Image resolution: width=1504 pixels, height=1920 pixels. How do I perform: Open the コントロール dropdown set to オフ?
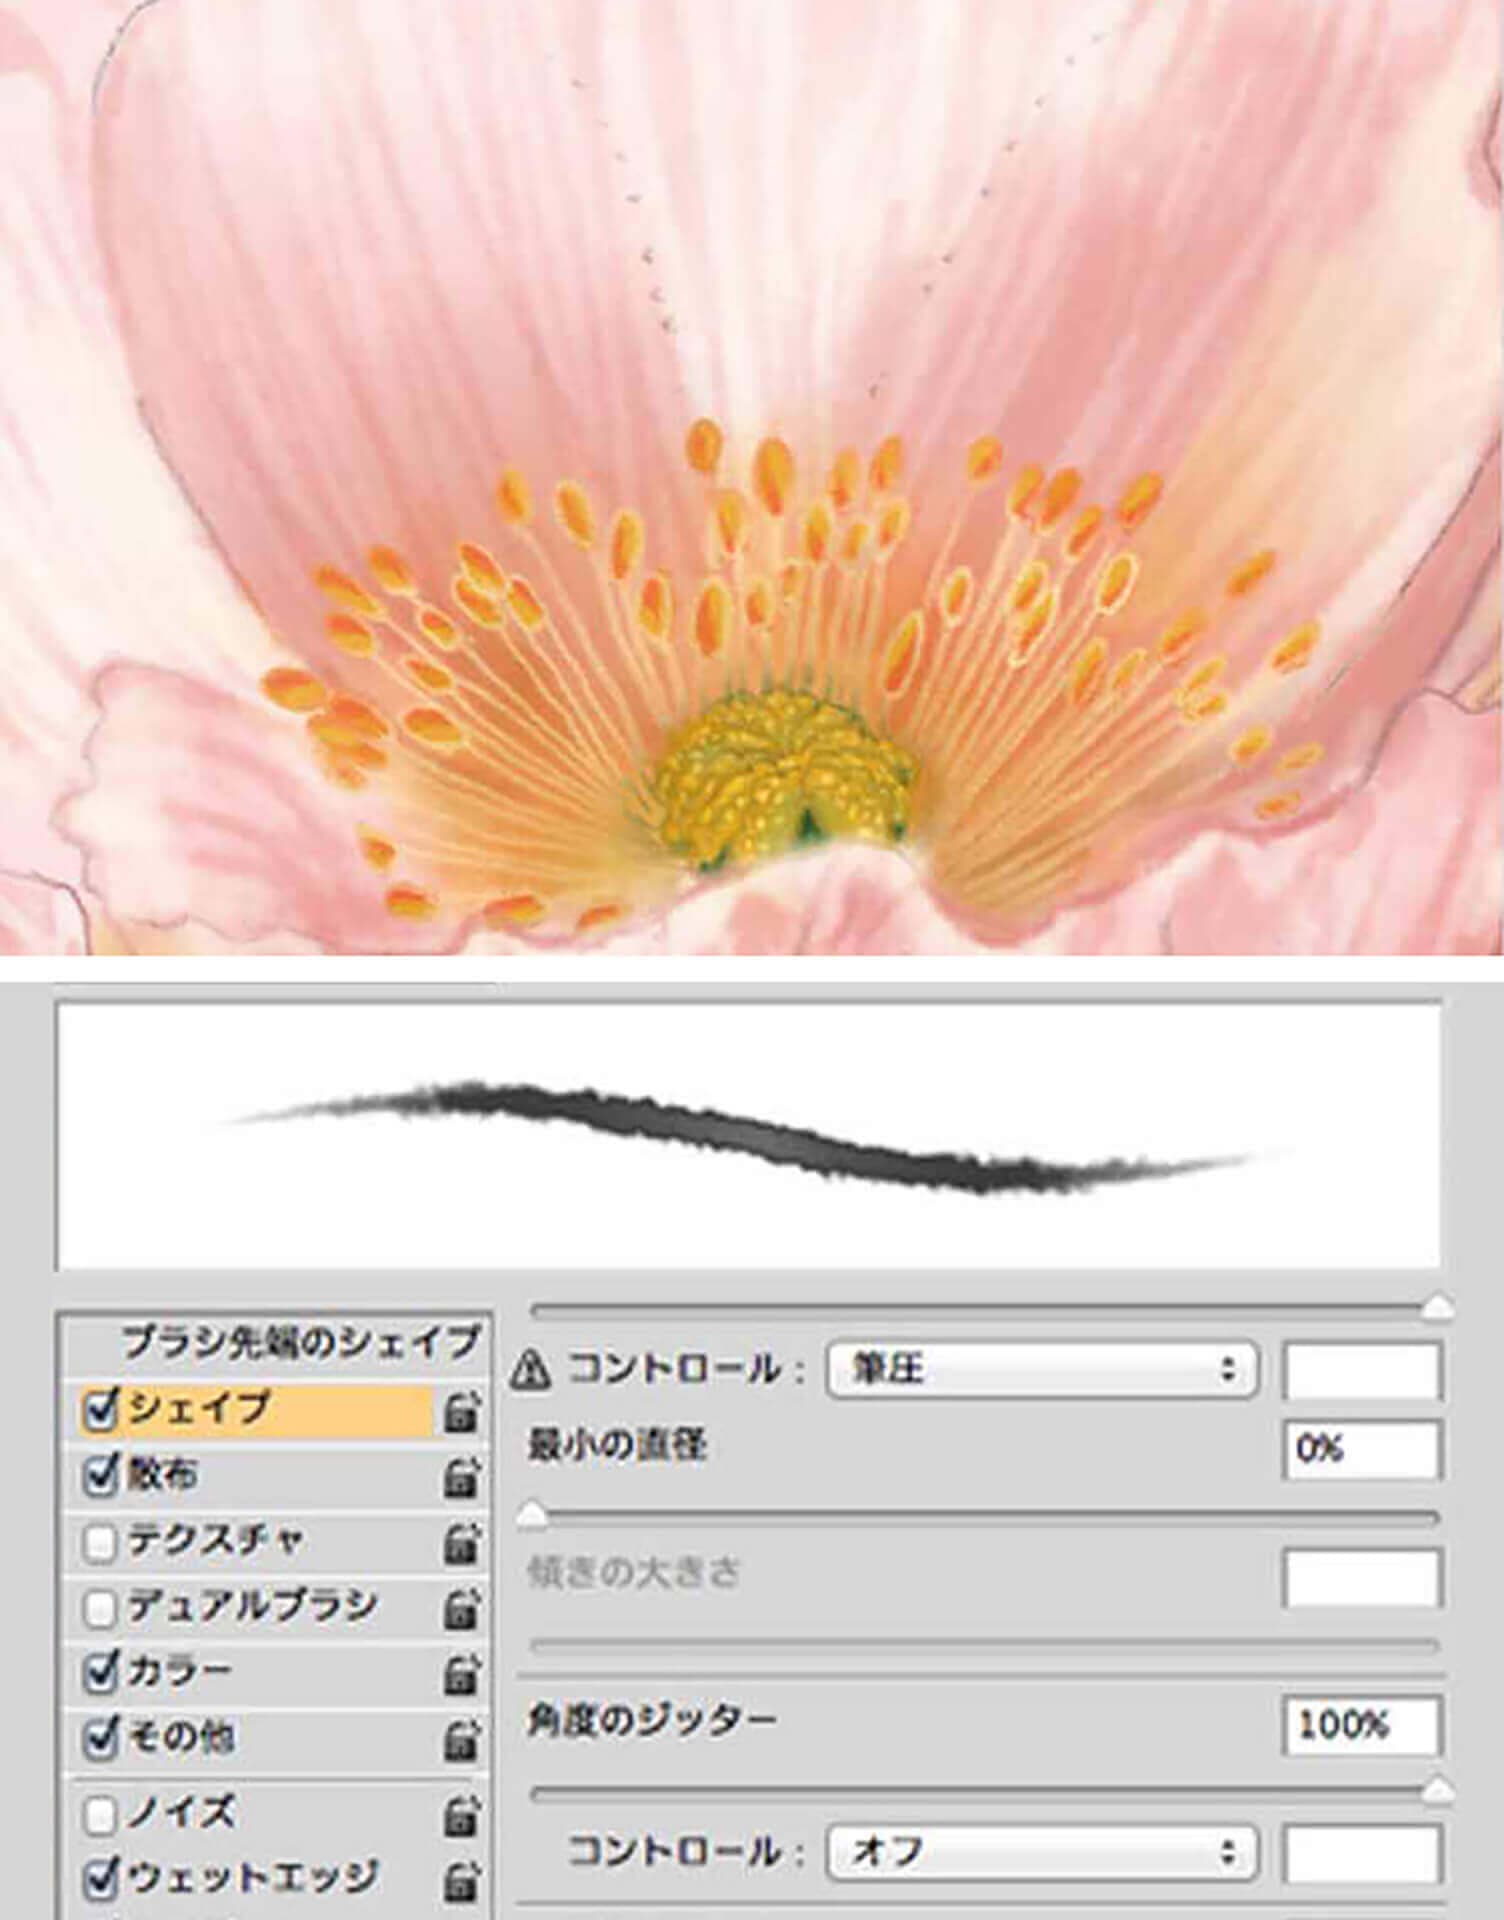1040,1852
